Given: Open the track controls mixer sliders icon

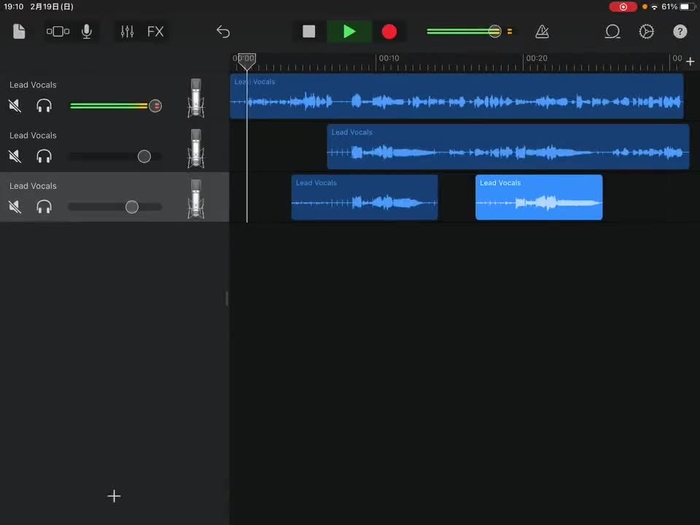Looking at the screenshot, I should 127,31.
